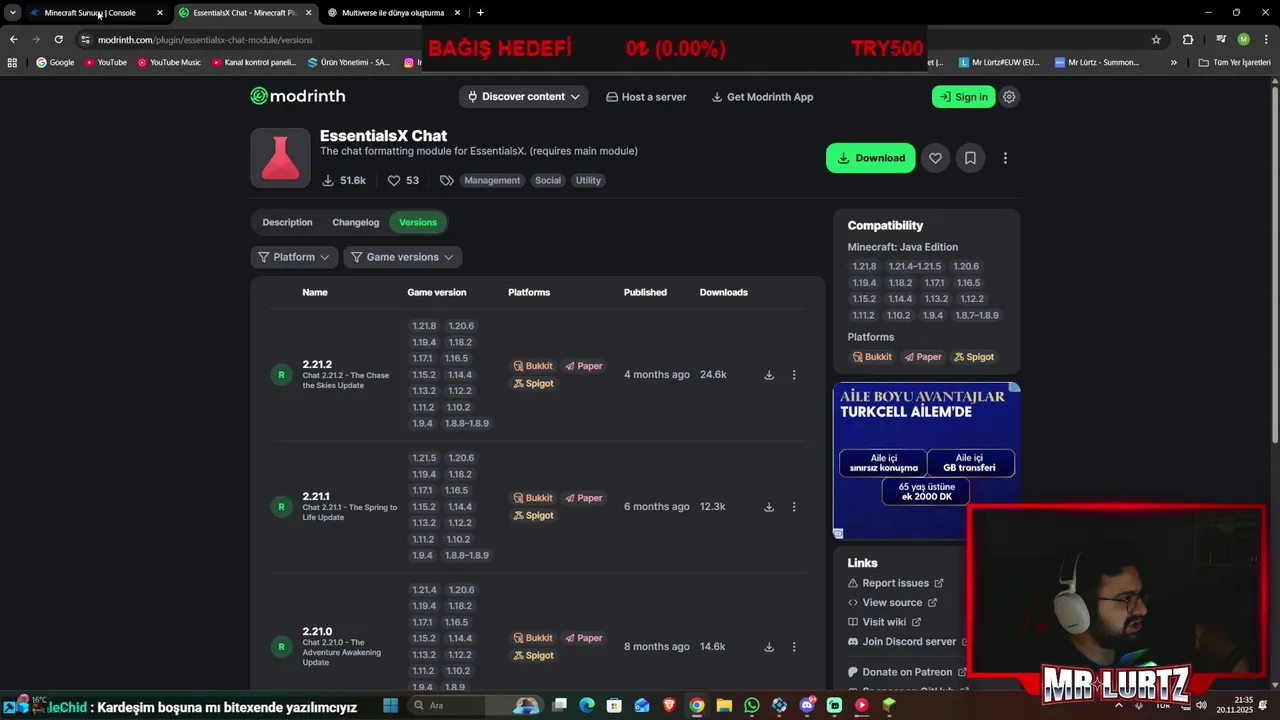Click the release badge of version 2.21.1
Image resolution: width=1280 pixels, height=720 pixels.
pyautogui.click(x=281, y=507)
